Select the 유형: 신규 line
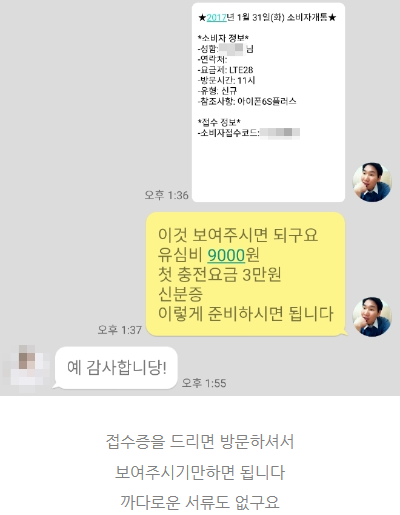 217,91
